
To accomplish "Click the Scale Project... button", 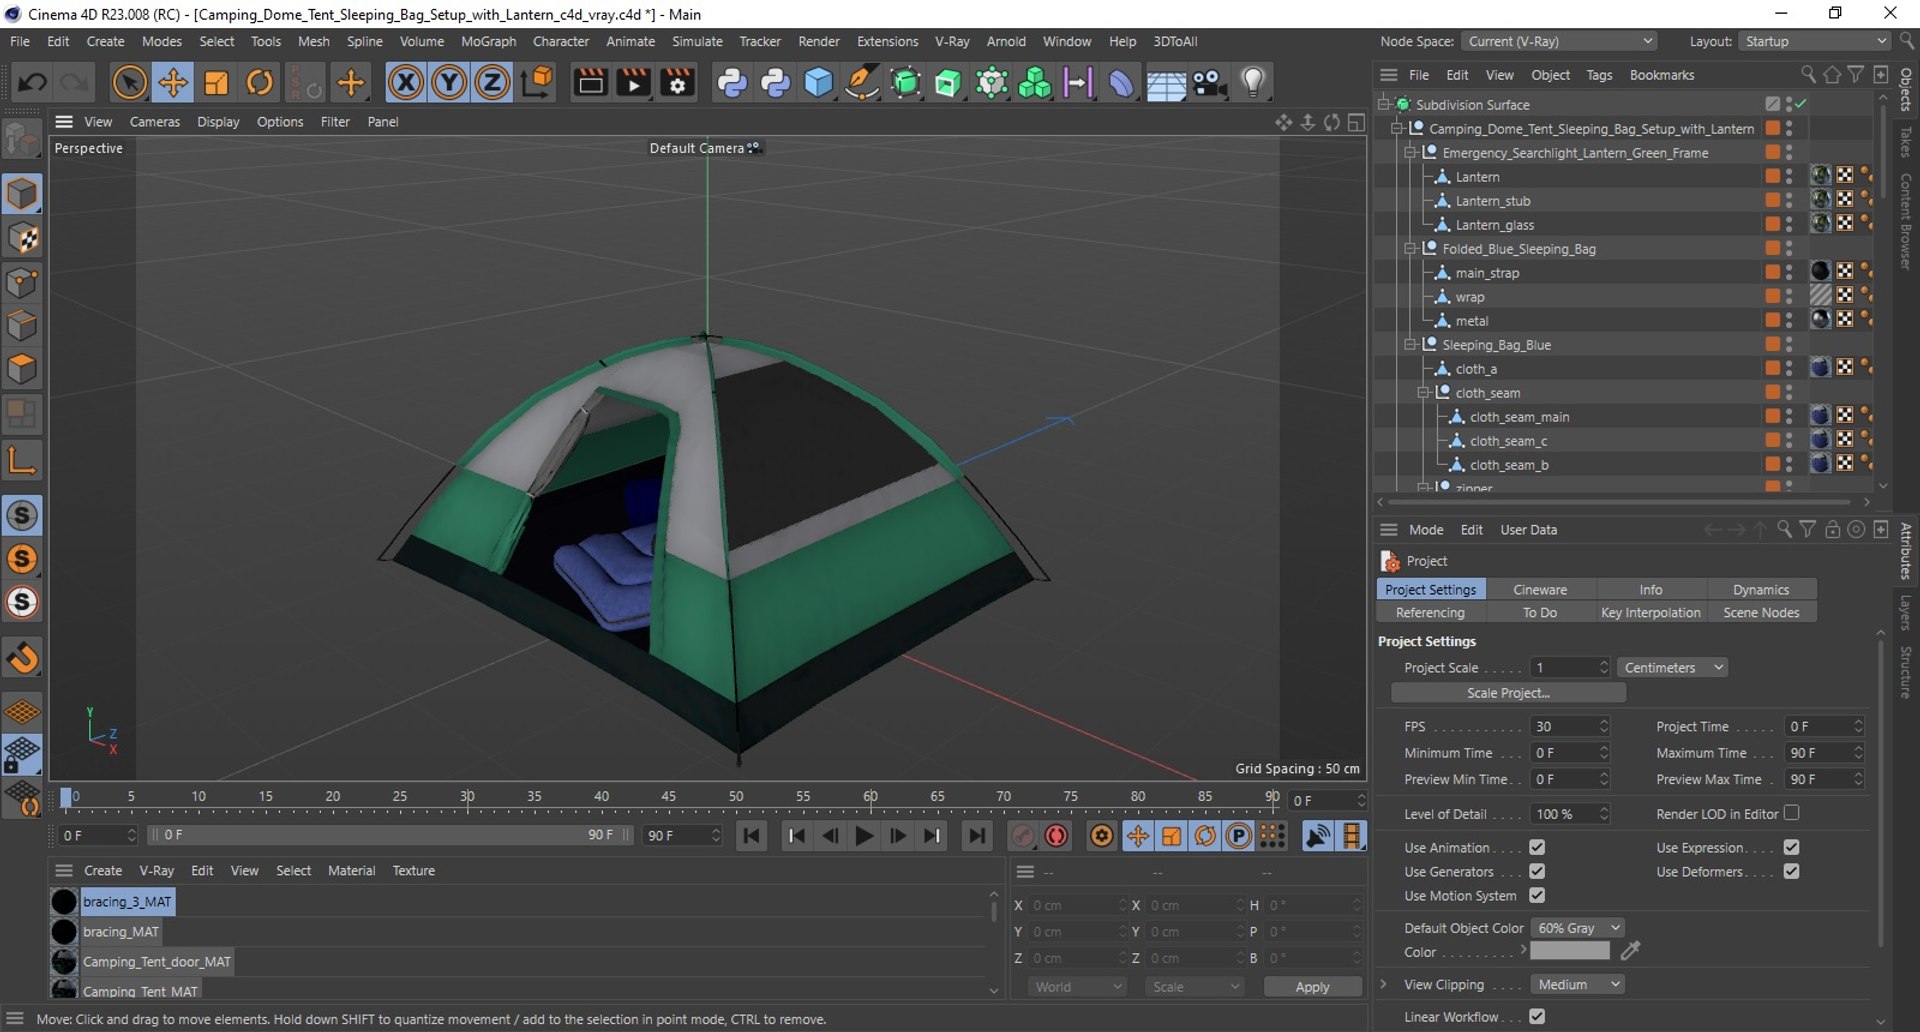I will click(x=1508, y=694).
